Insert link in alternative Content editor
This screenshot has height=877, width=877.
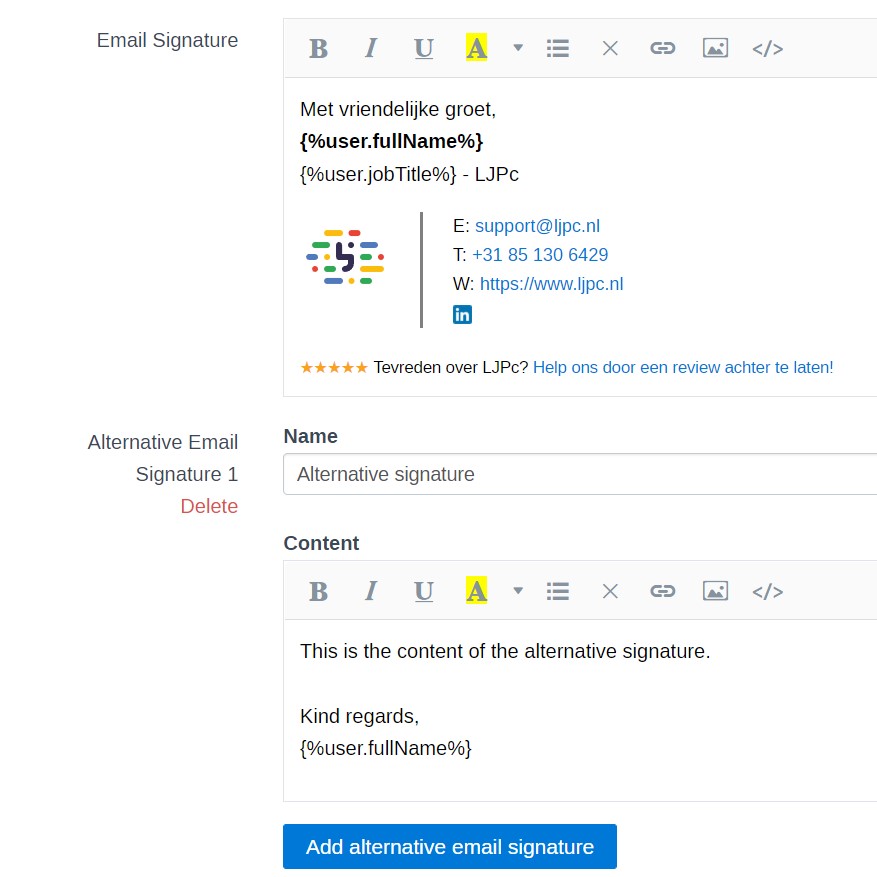662,591
